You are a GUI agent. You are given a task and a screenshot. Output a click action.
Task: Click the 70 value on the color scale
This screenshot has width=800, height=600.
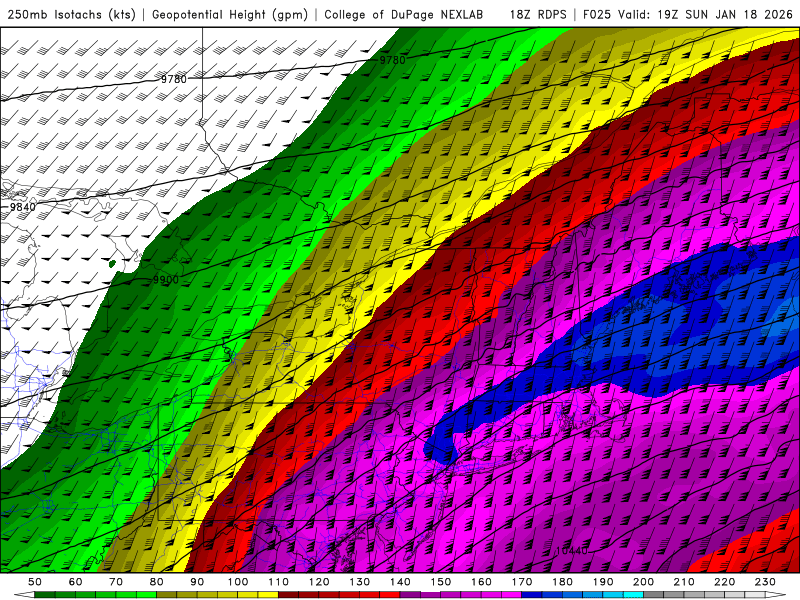(x=116, y=582)
